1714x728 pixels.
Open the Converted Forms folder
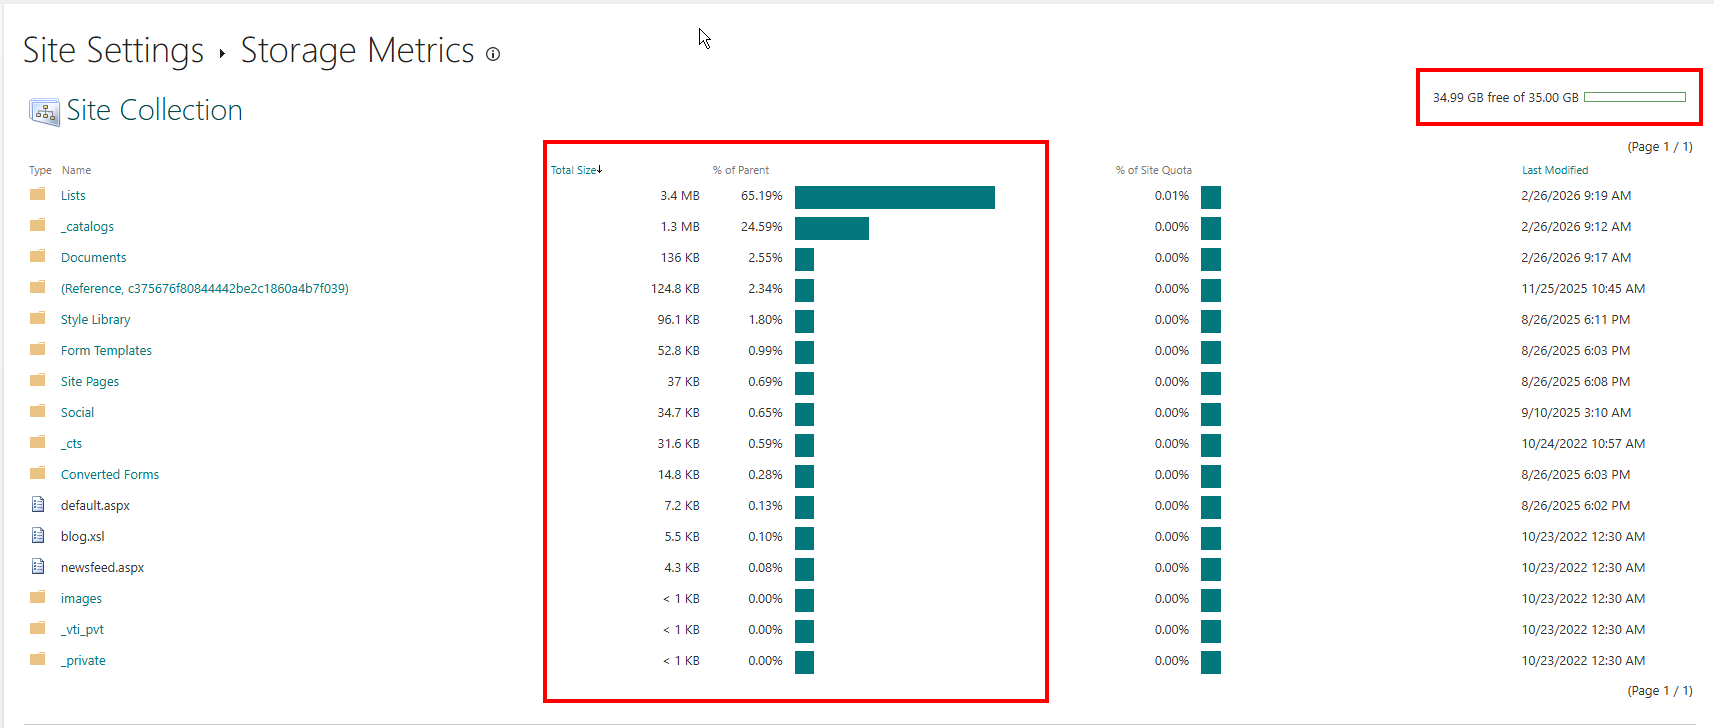pos(110,475)
